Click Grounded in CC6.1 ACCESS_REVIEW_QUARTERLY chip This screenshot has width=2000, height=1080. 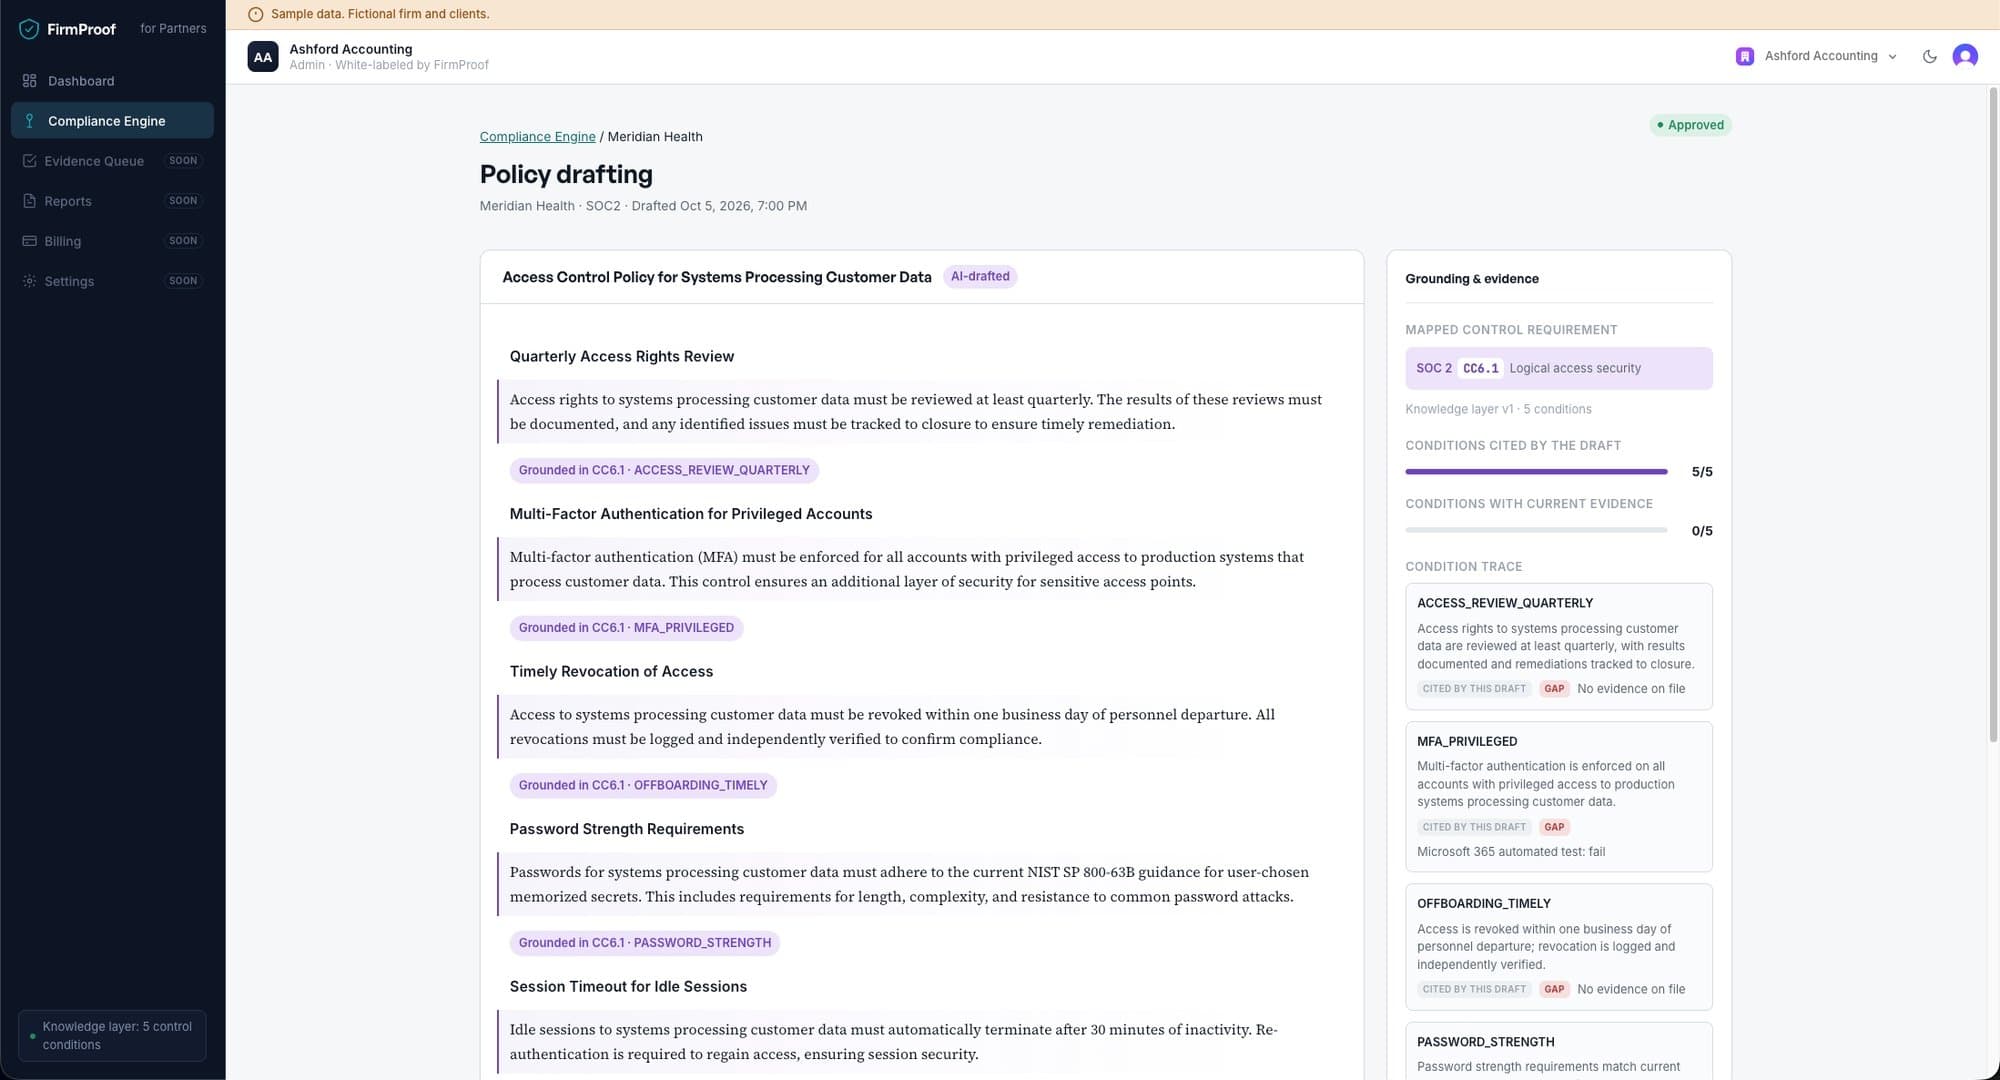664,470
